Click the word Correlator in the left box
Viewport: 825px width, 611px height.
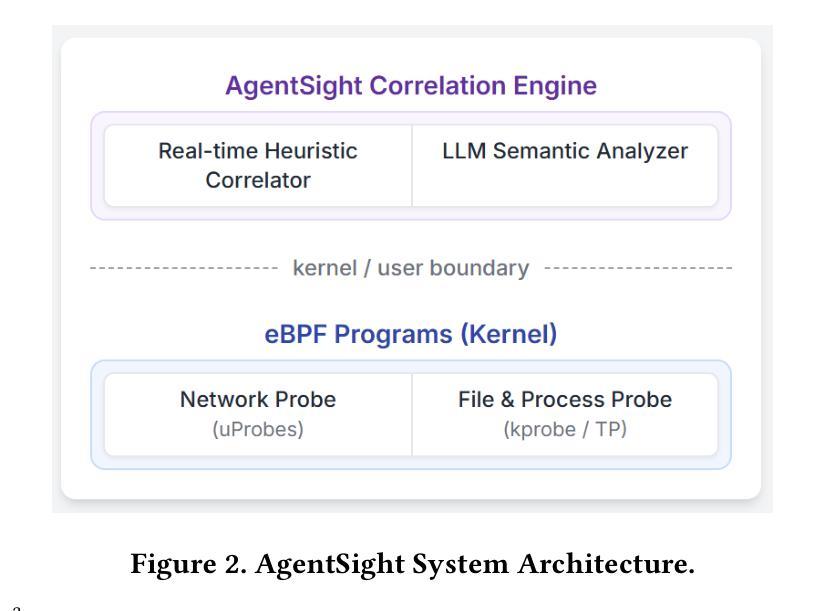click(258, 181)
